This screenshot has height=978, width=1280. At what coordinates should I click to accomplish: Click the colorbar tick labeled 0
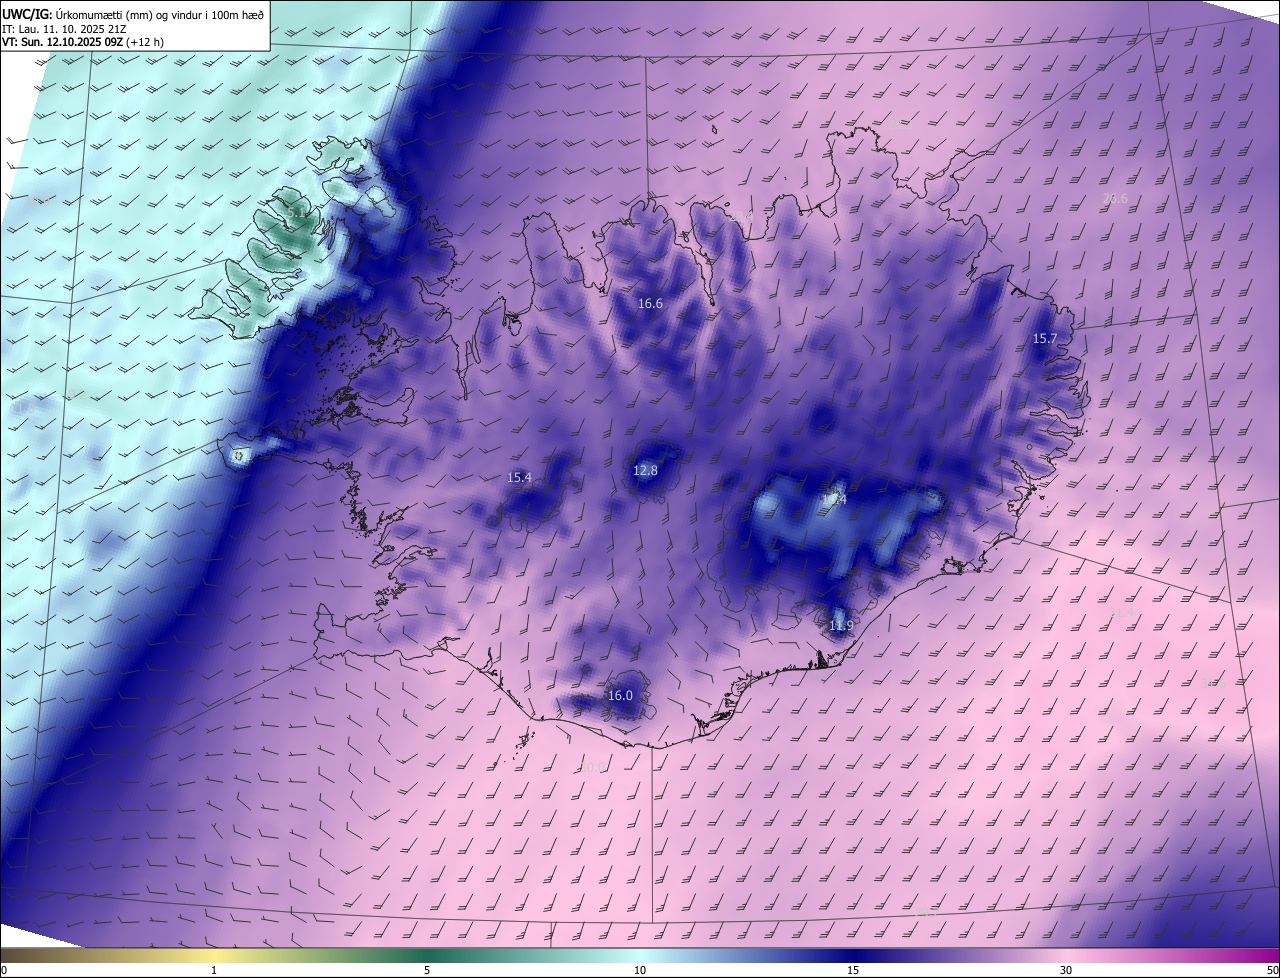point(4,970)
